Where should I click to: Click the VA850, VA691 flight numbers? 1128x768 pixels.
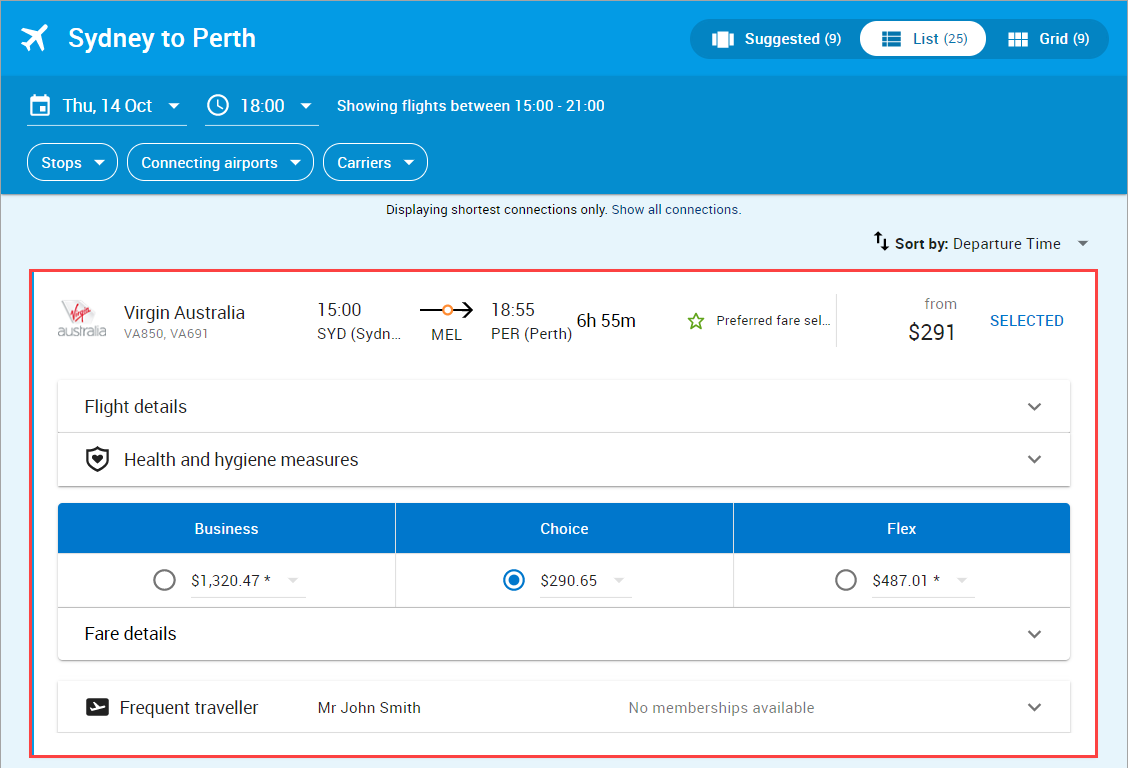pos(165,334)
